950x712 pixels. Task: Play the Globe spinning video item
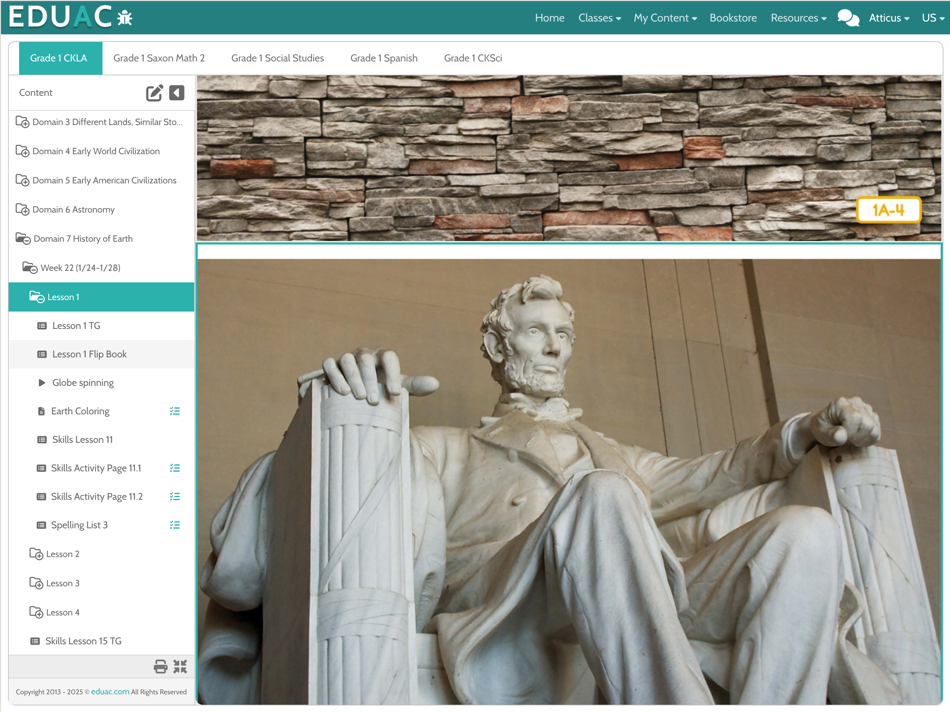click(x=82, y=382)
